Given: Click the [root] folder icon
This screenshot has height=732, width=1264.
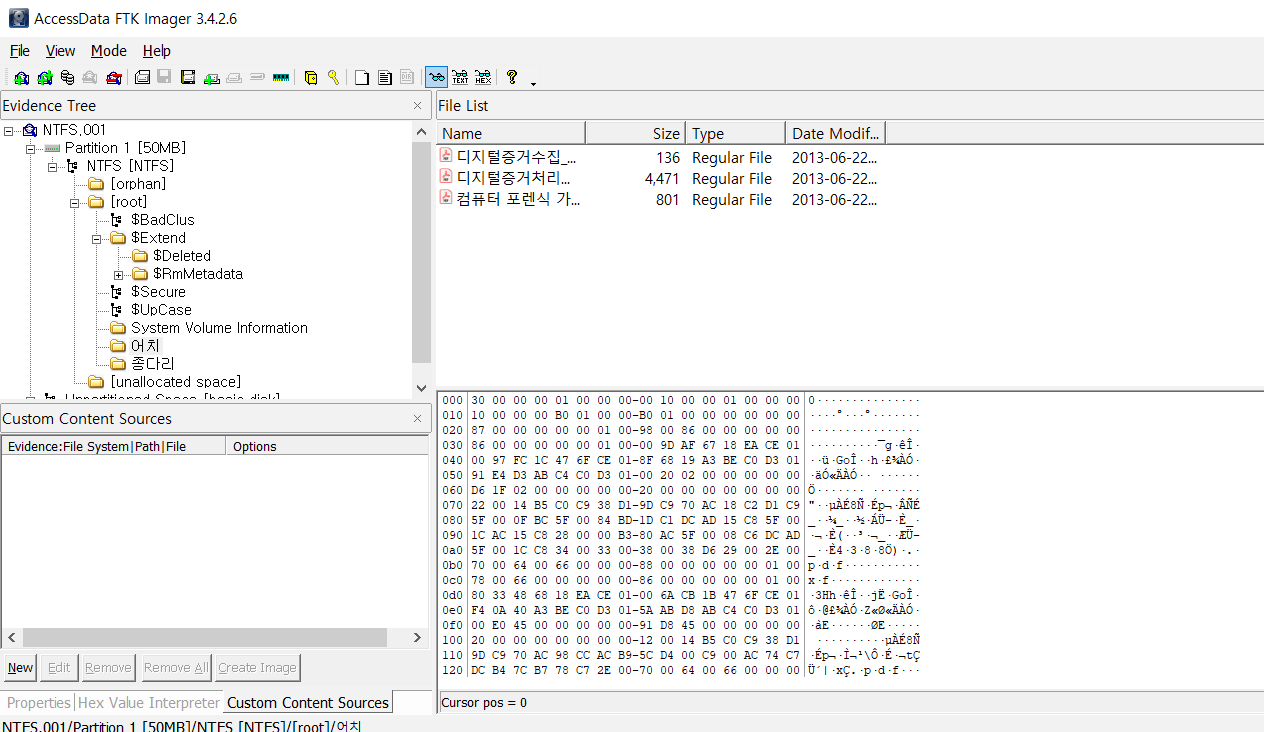Looking at the screenshot, I should pos(96,202).
